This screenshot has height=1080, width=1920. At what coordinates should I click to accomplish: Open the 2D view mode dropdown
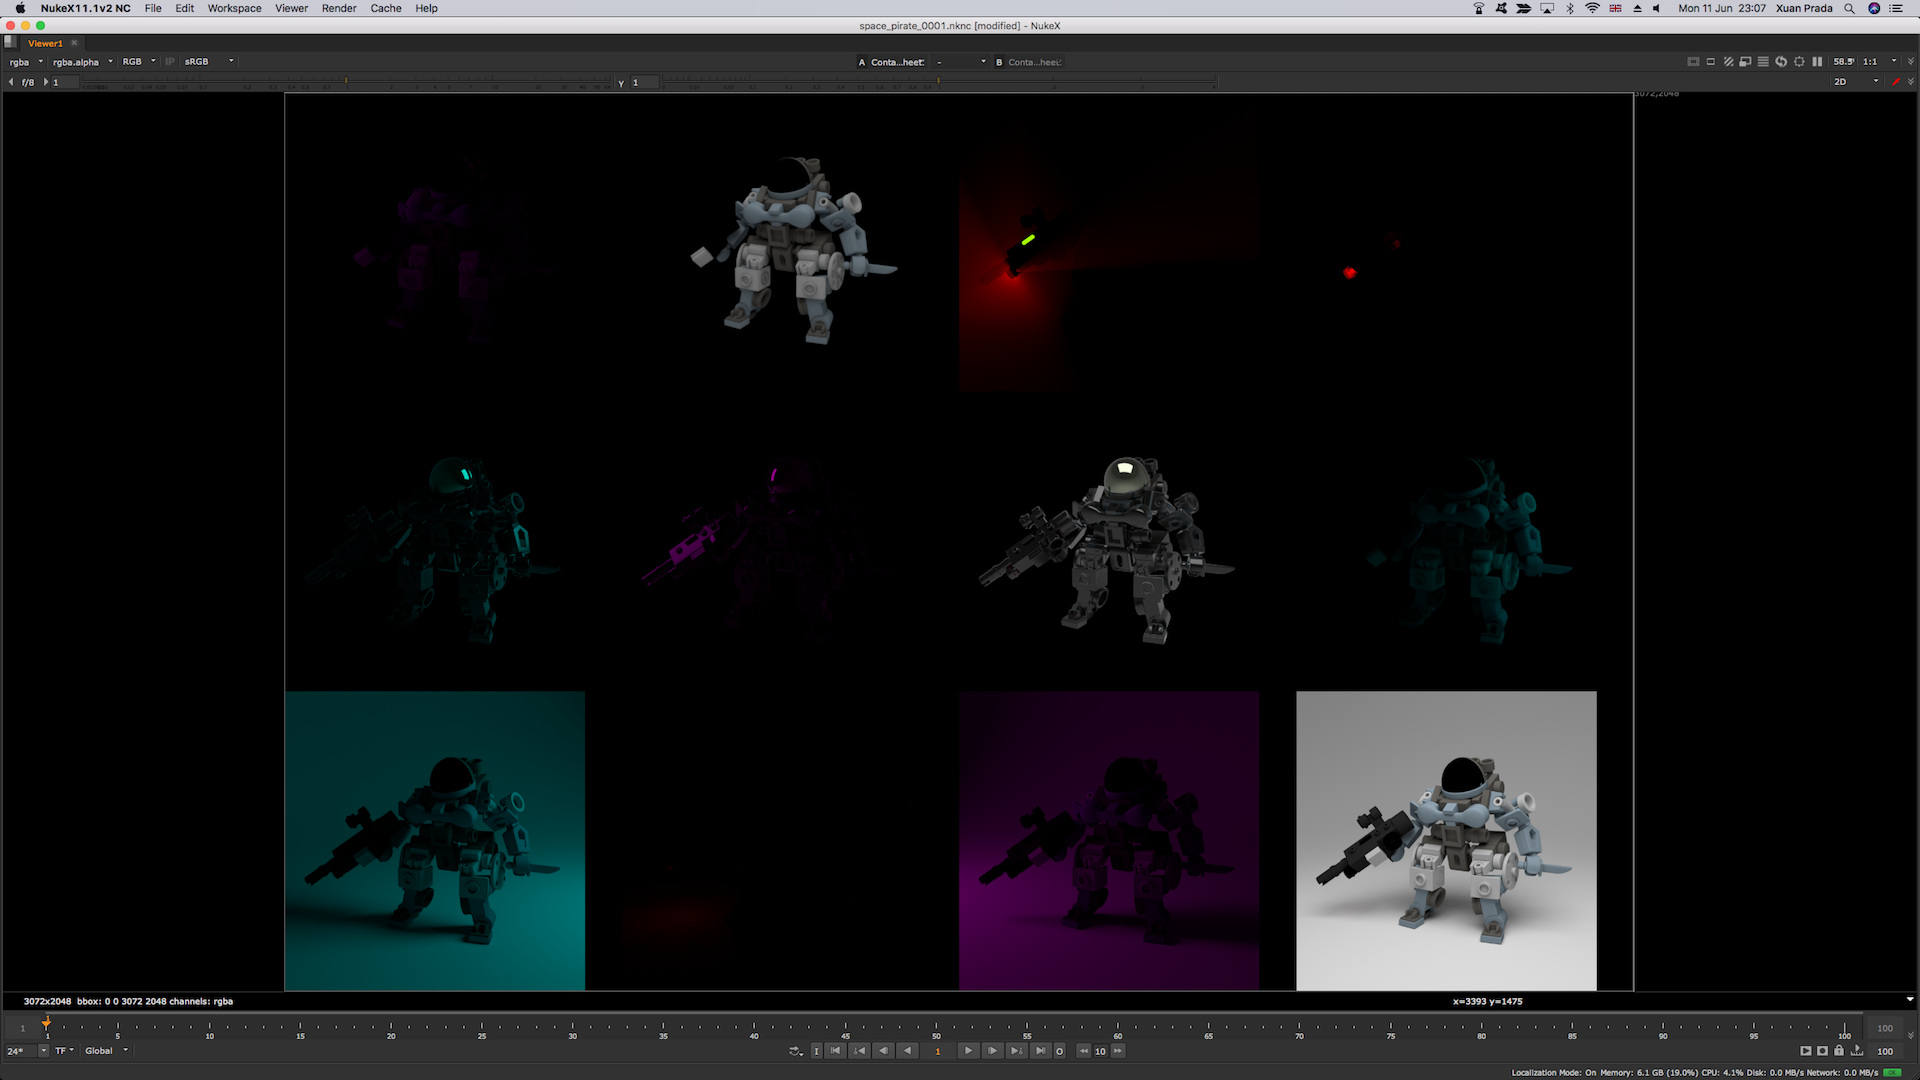[1856, 81]
